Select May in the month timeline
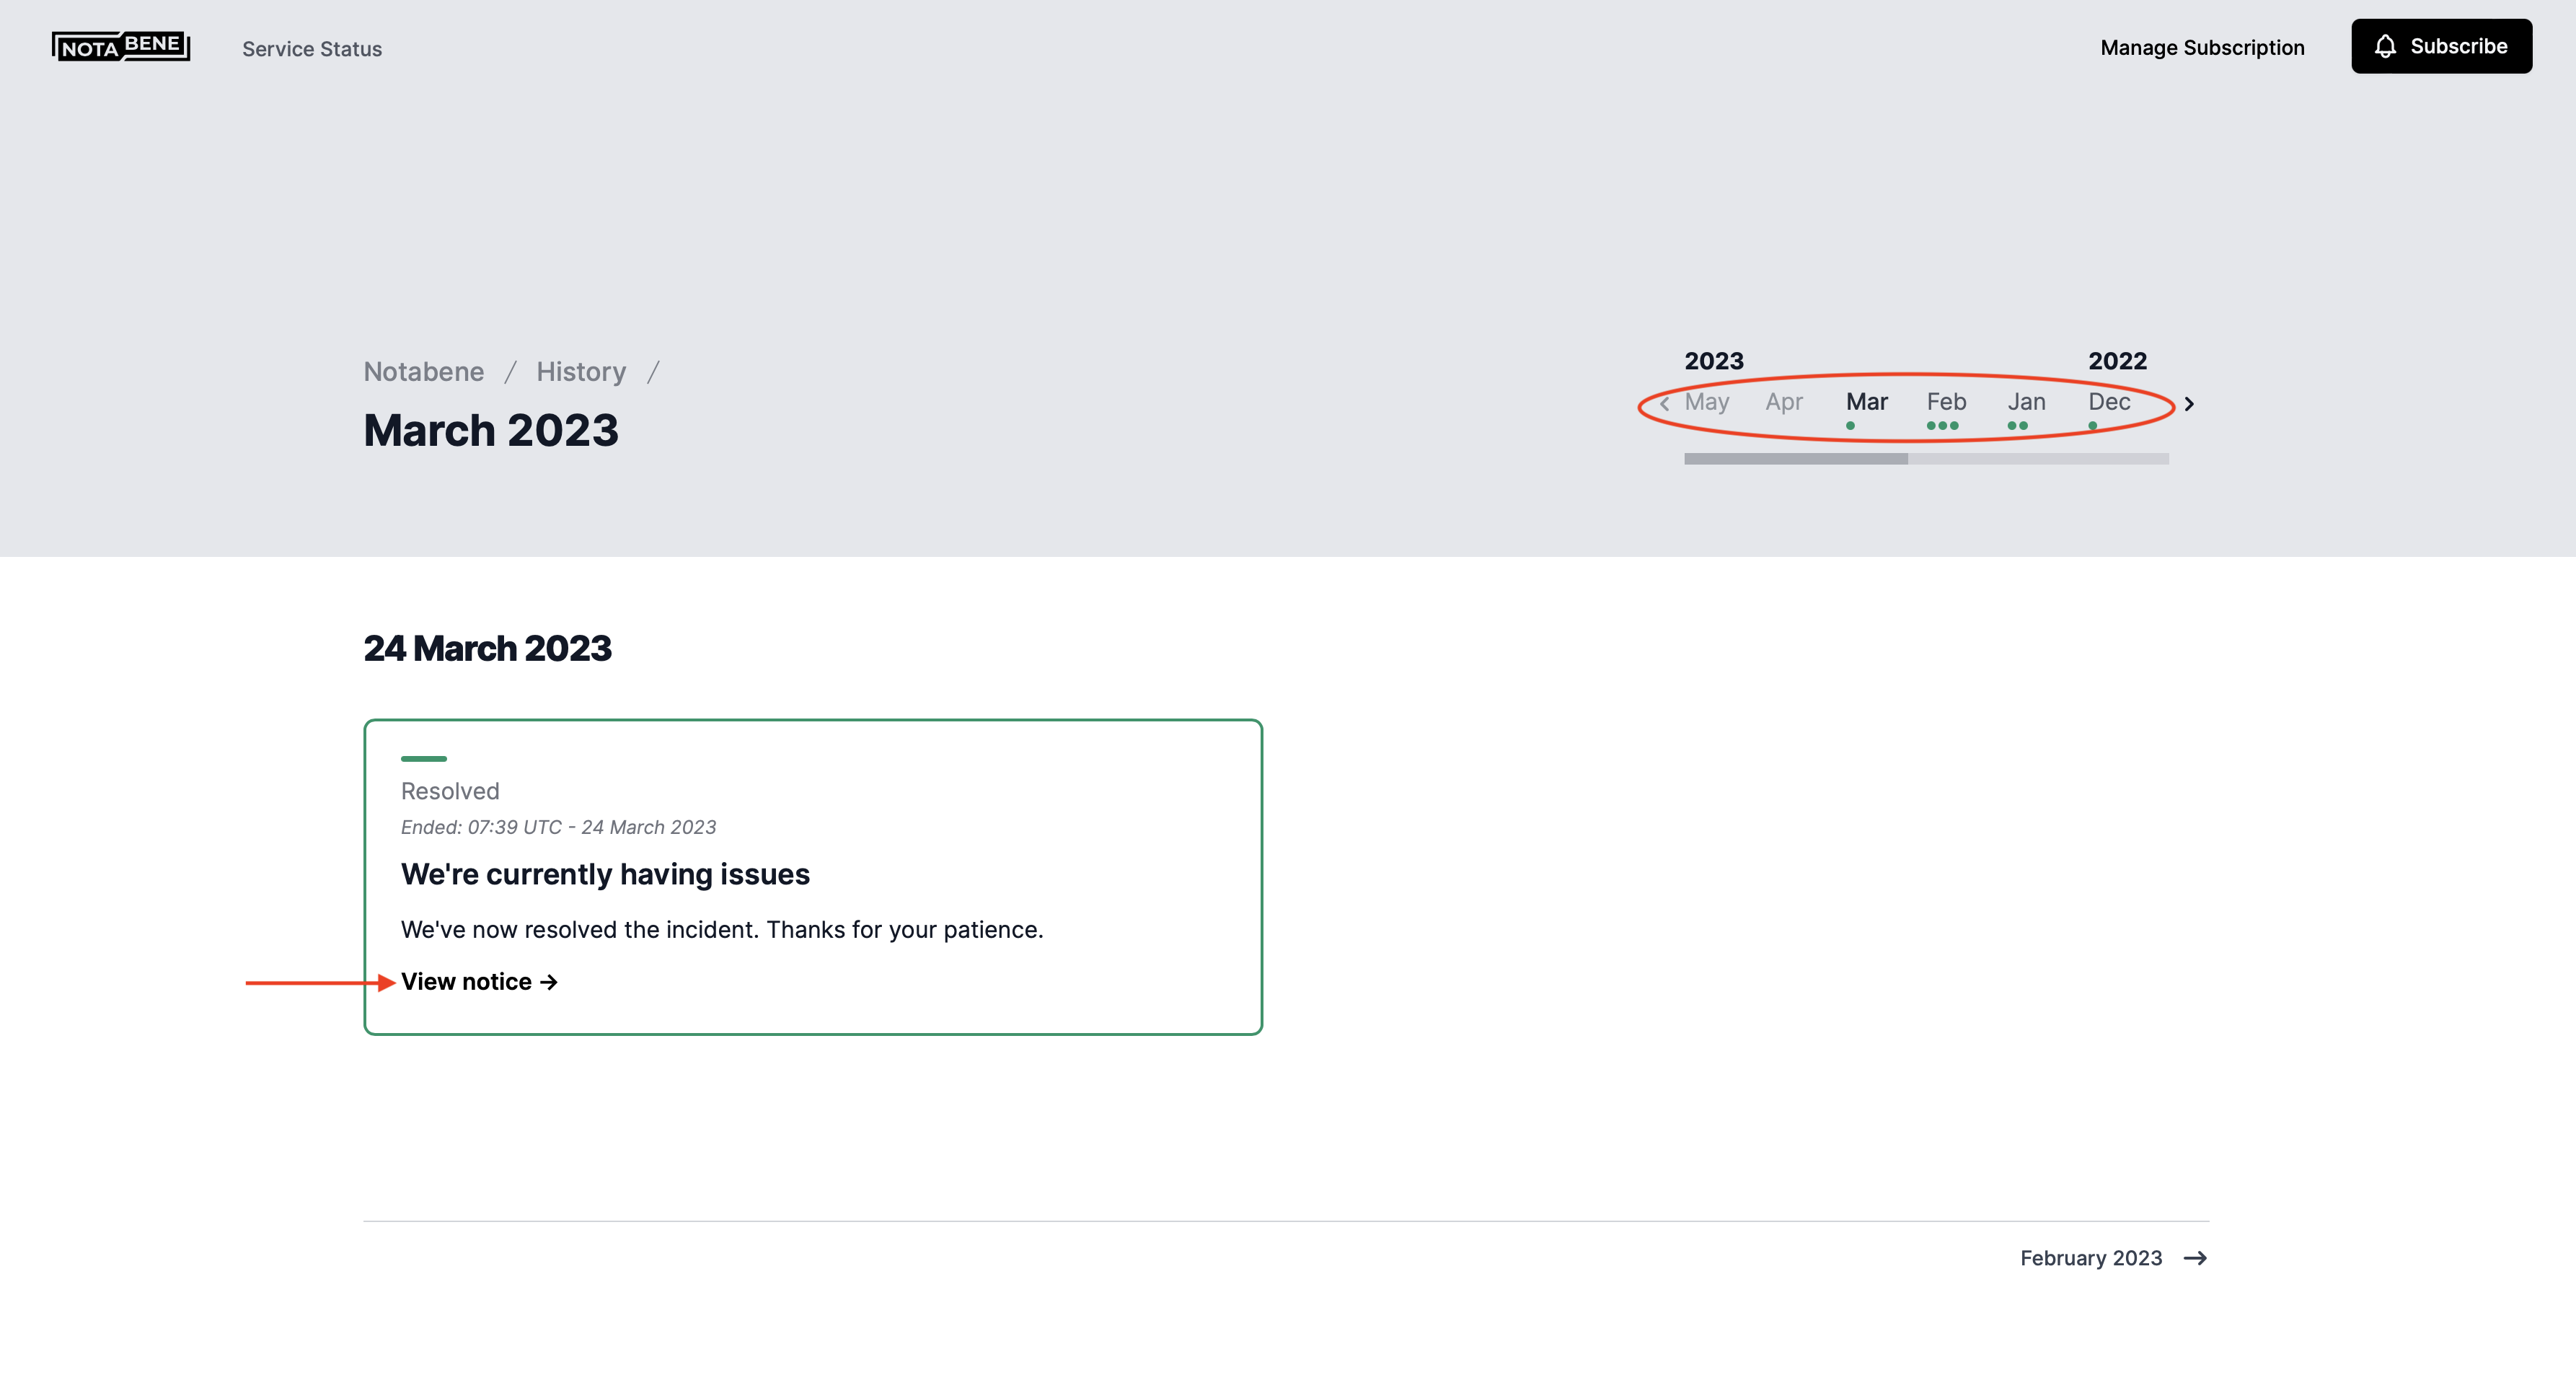This screenshot has width=2576, height=1375. [1706, 402]
